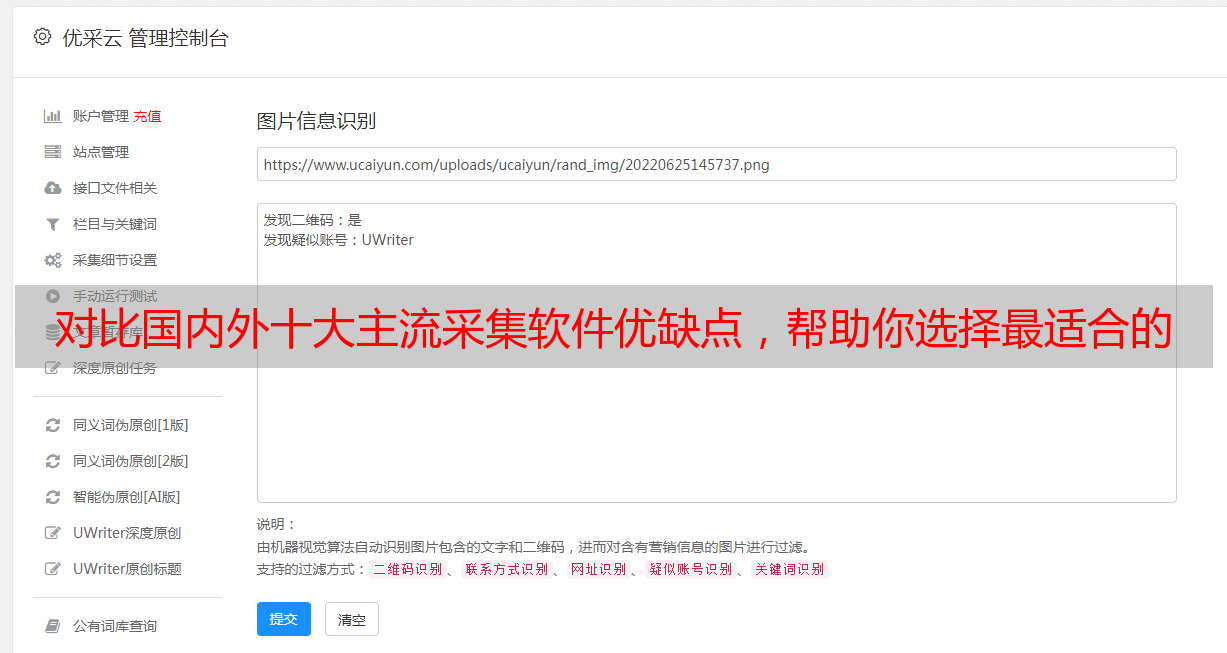Click the 图片信息识别 heading

316,121
